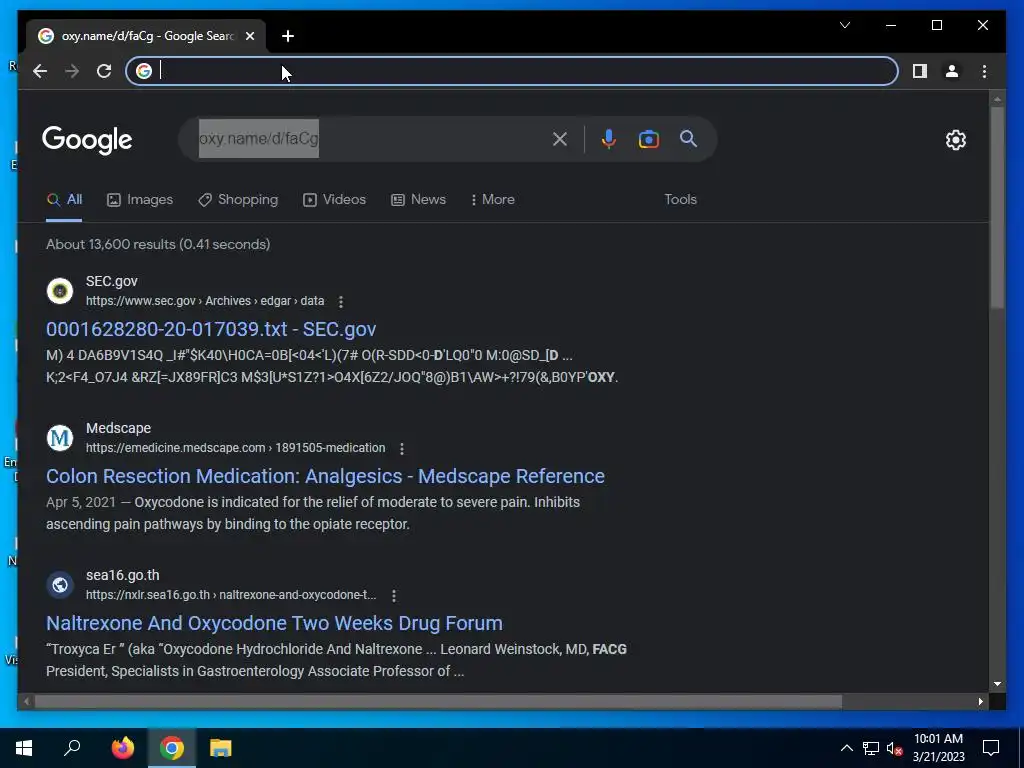Select the All results tab
This screenshot has height=768, width=1024.
click(64, 200)
